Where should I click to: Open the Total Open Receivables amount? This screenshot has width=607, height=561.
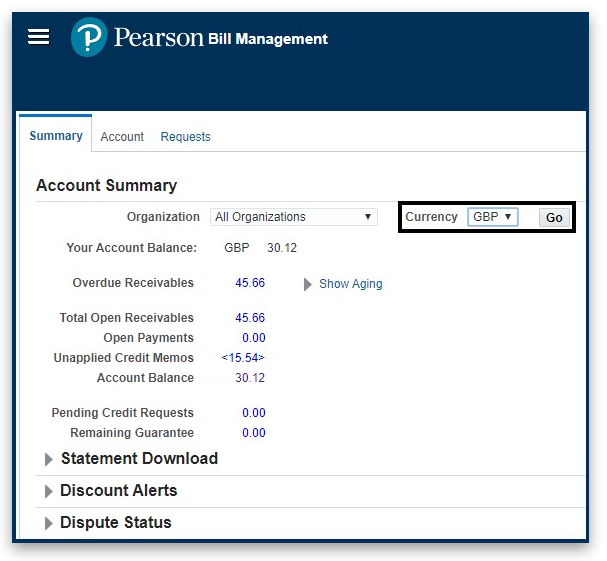point(250,318)
